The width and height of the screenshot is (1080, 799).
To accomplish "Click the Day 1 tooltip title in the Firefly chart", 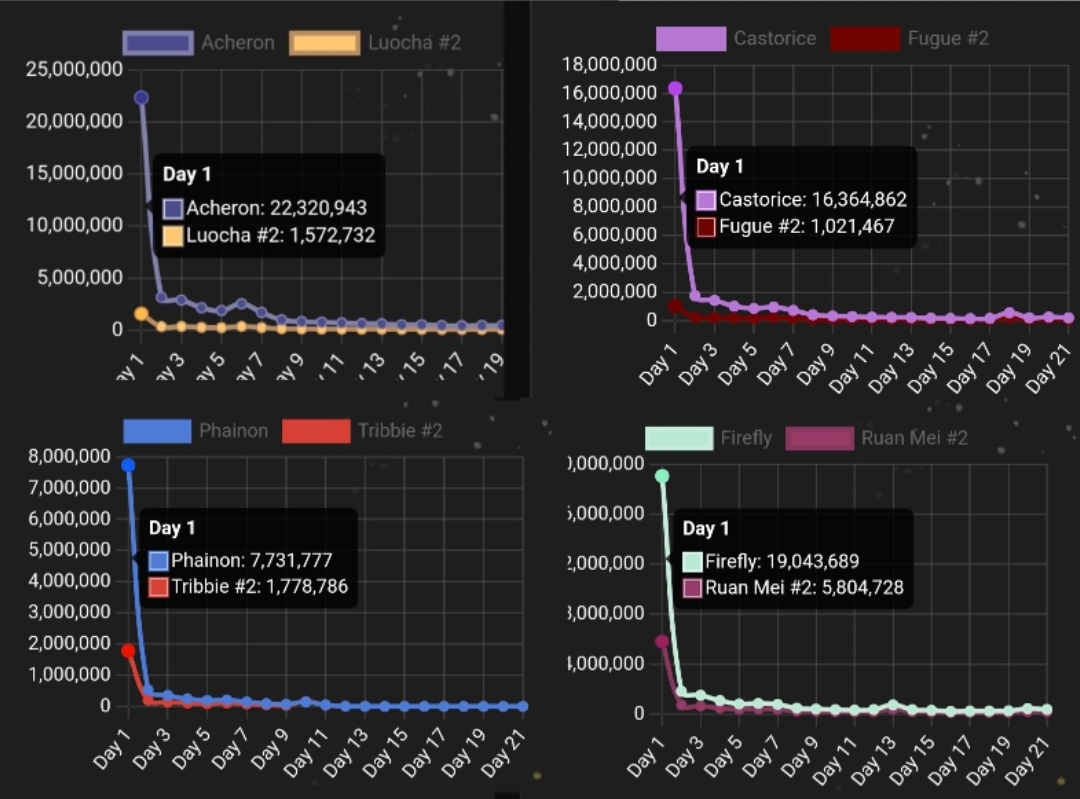I will pyautogui.click(x=706, y=528).
